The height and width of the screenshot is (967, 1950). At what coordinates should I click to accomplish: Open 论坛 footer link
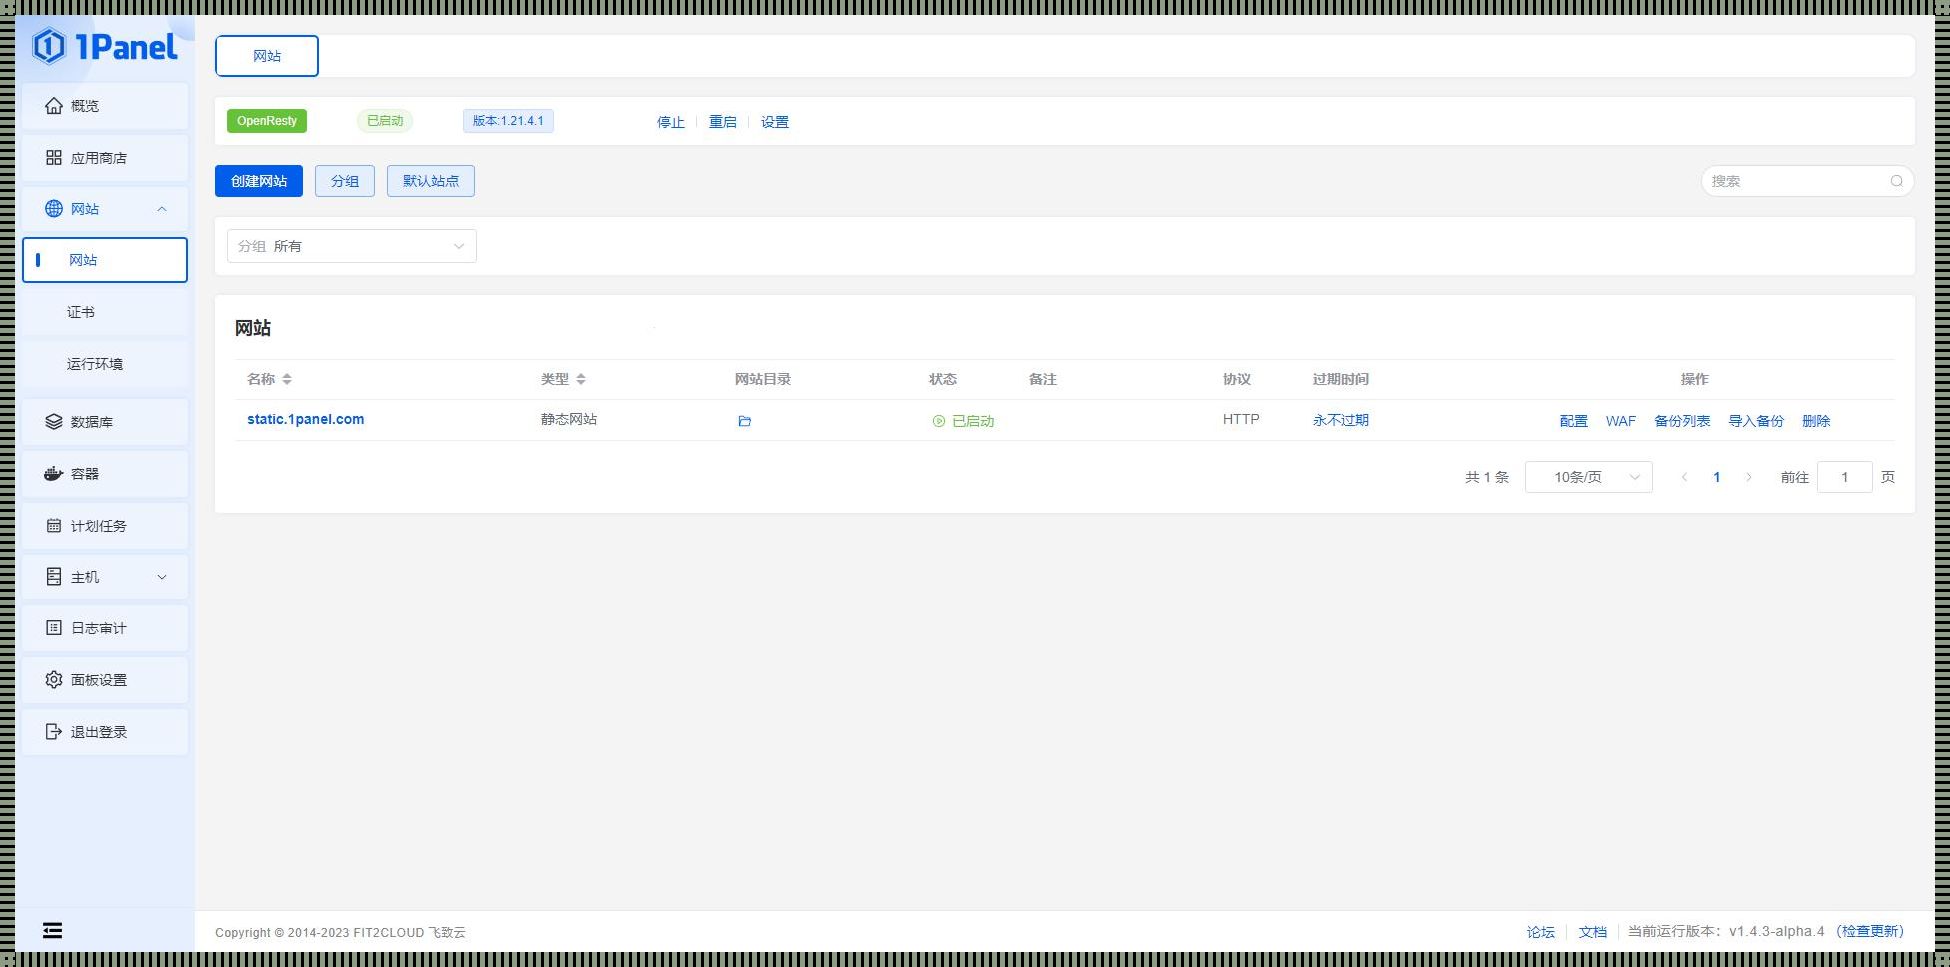(x=1541, y=932)
